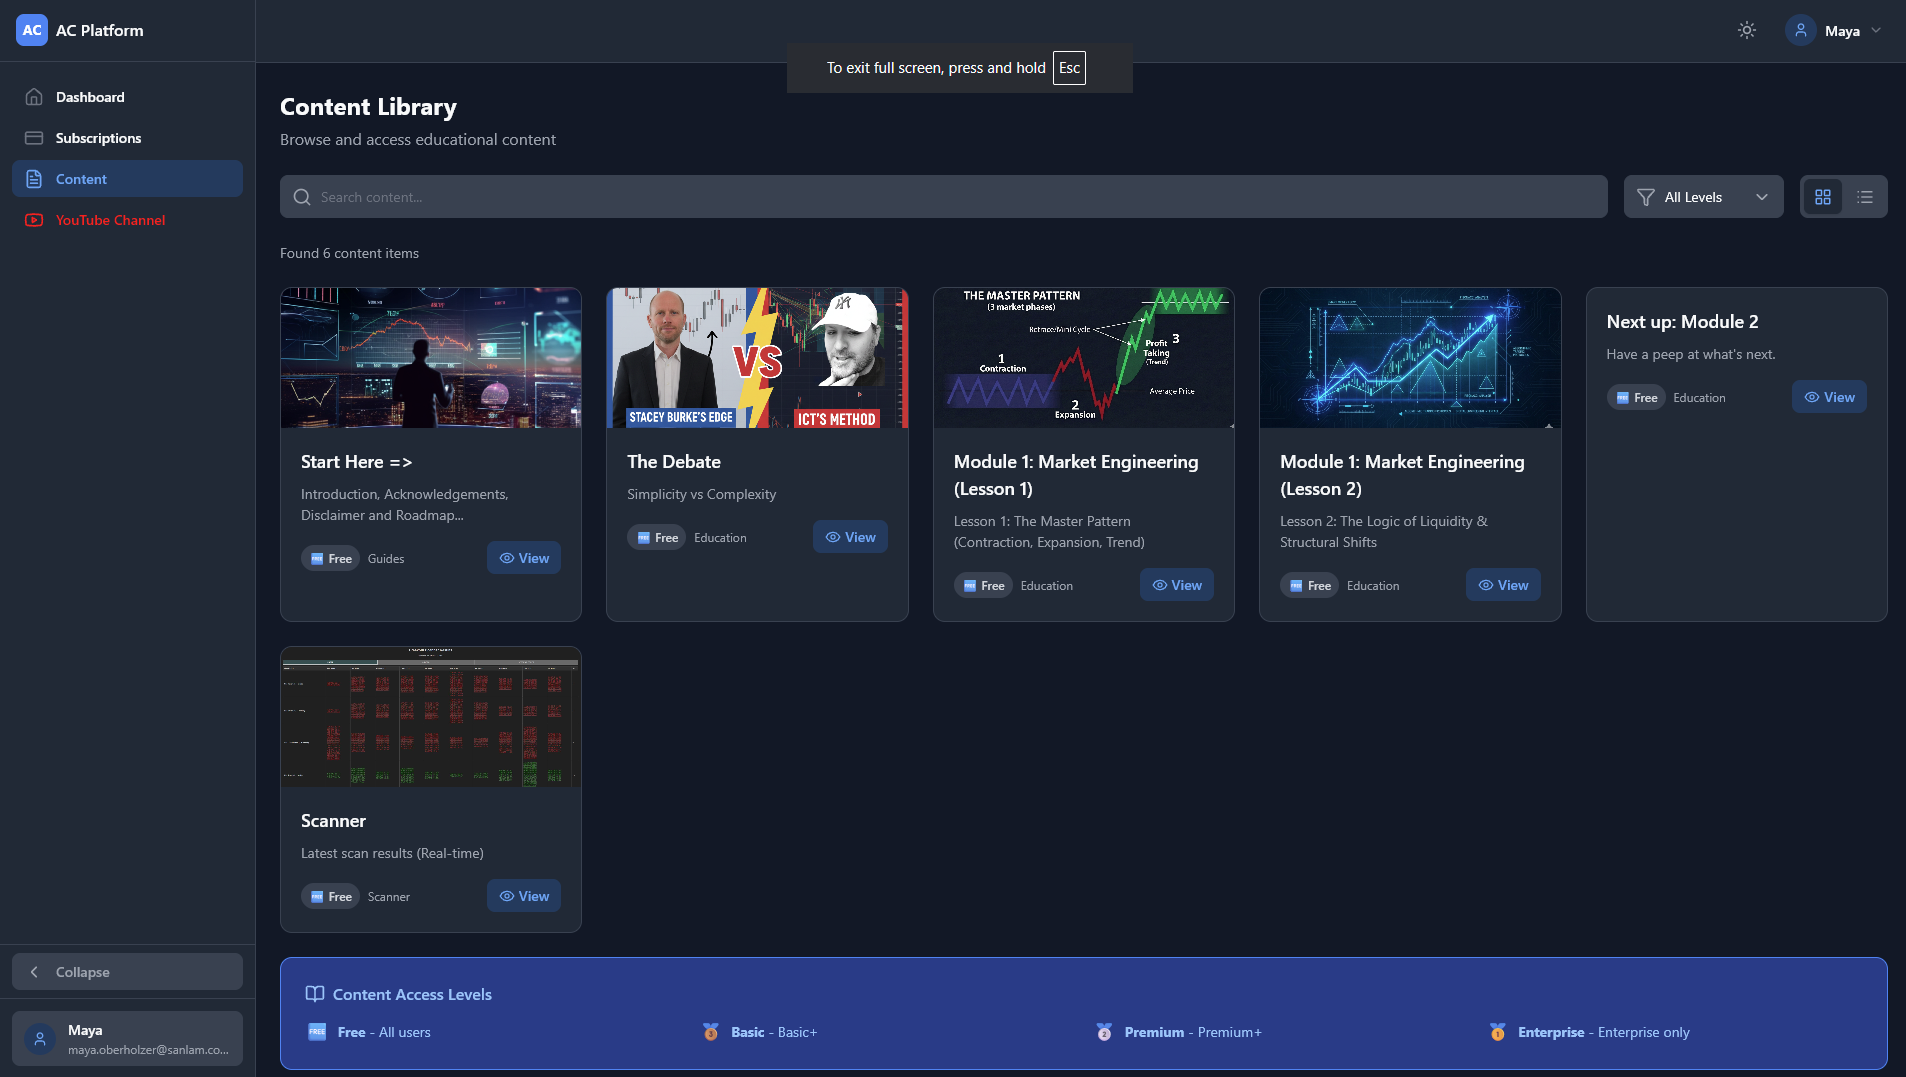Switch to list view layout
Image resolution: width=1906 pixels, height=1077 pixels.
click(1864, 197)
